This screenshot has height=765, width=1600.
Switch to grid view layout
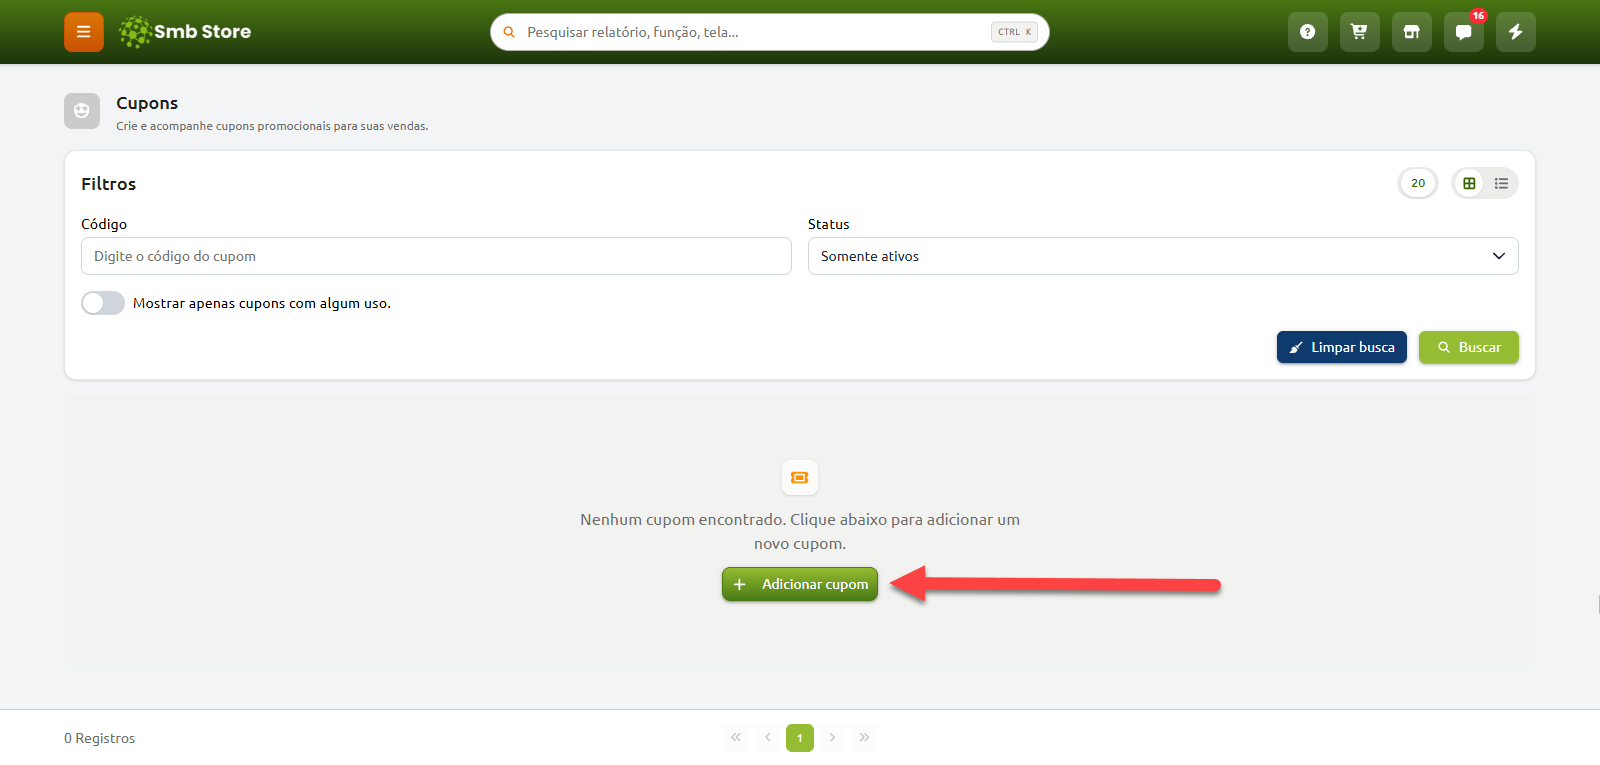coord(1469,183)
